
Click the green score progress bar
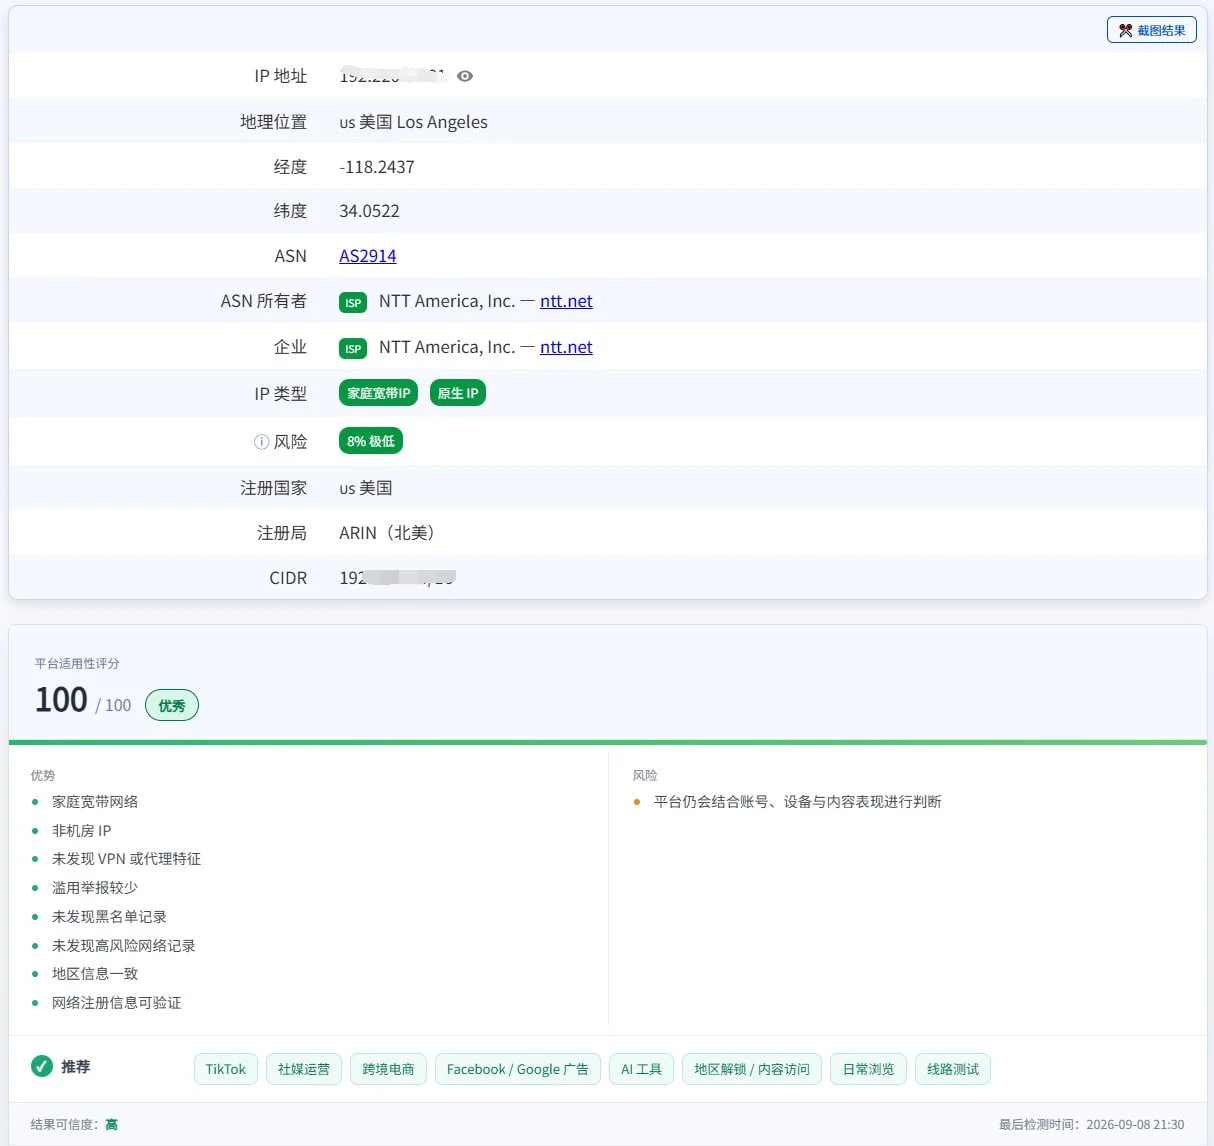coord(608,742)
